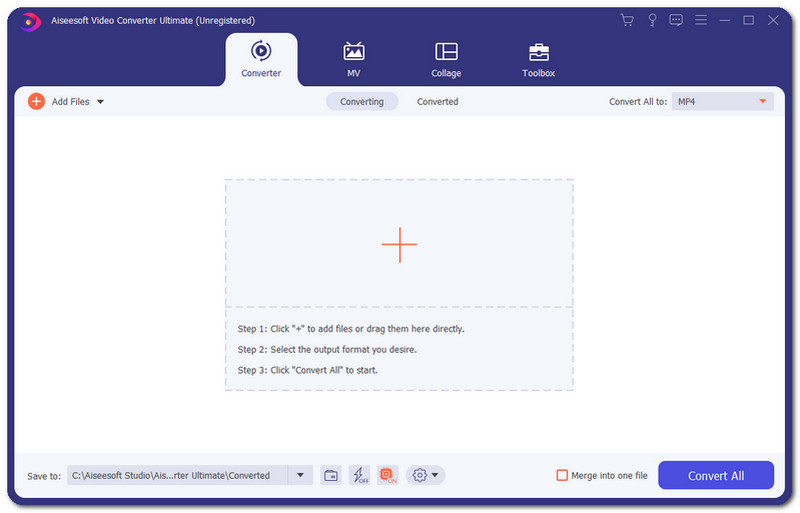This screenshot has width=800, height=513.
Task: Click the orange plus Add Files icon
Action: point(36,101)
